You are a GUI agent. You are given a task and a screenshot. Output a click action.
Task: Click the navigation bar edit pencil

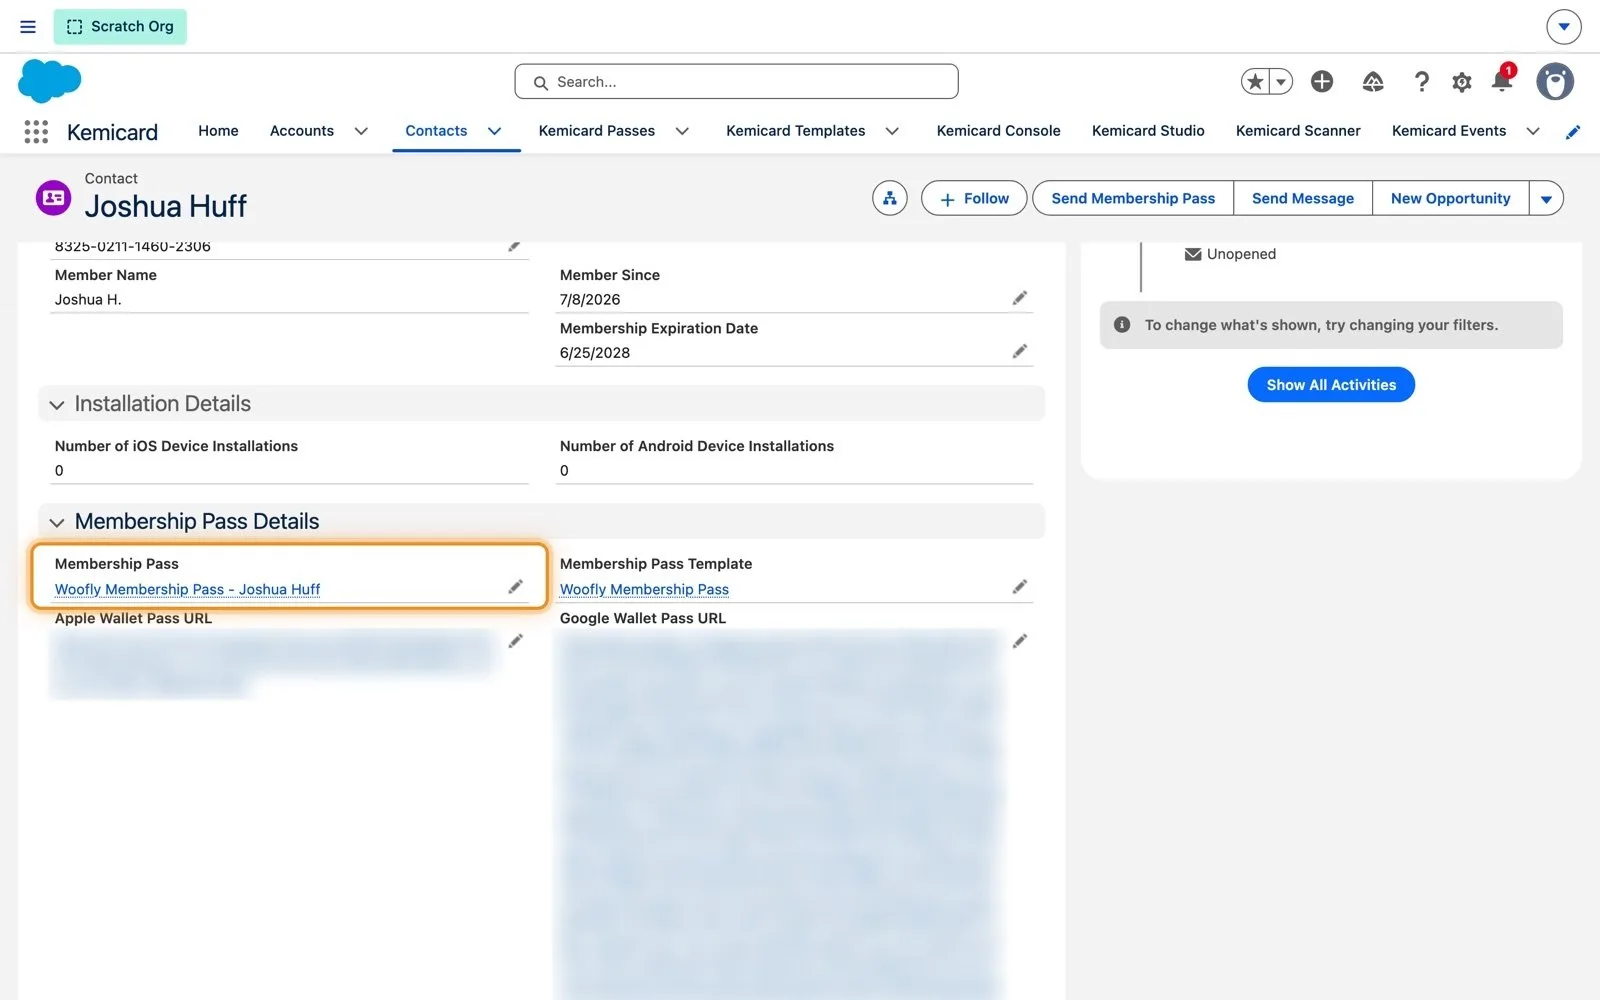tap(1573, 132)
